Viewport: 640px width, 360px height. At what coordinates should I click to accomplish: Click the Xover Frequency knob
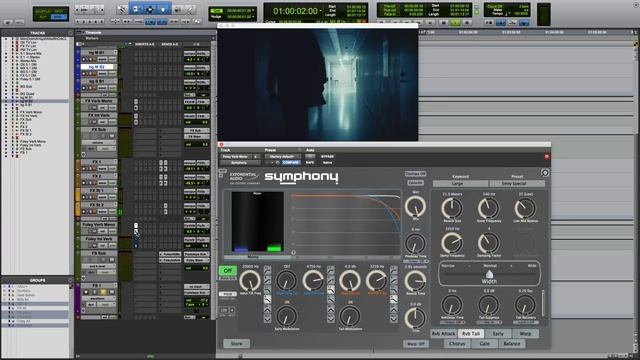tap(489, 208)
